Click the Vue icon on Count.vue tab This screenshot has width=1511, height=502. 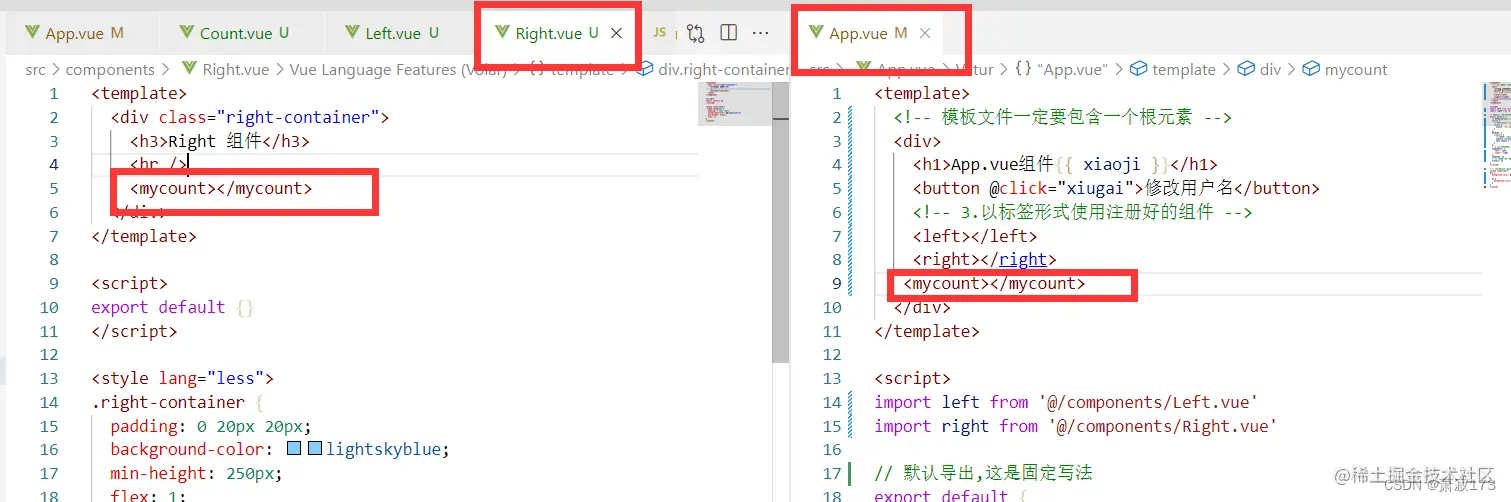(x=187, y=33)
